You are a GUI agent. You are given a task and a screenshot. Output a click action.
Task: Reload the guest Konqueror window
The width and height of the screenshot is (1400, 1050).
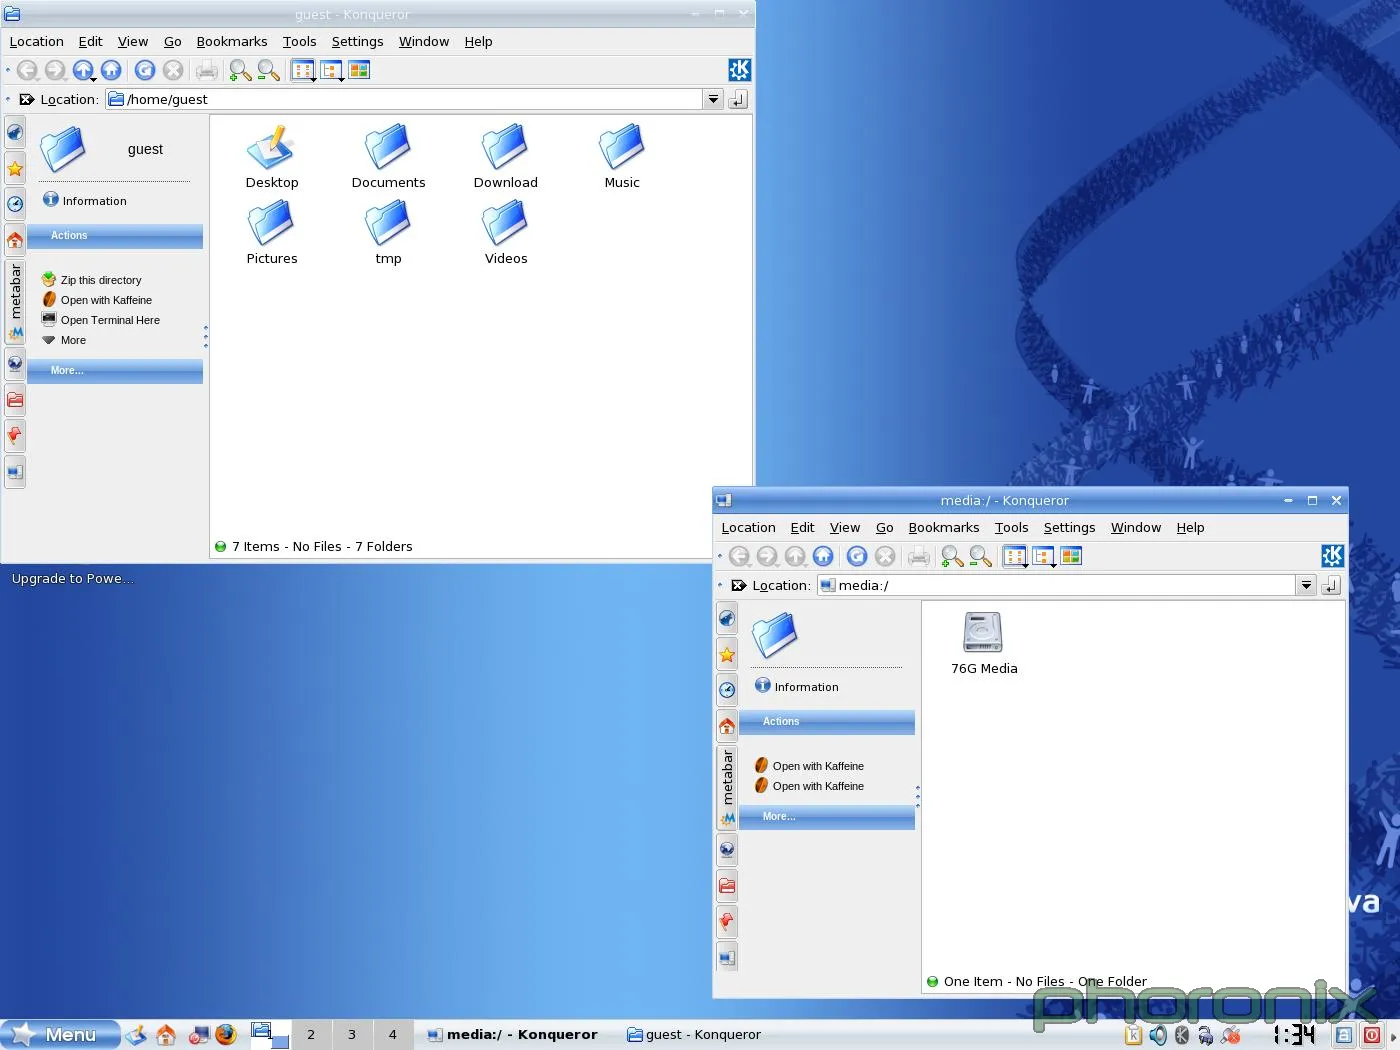145,70
